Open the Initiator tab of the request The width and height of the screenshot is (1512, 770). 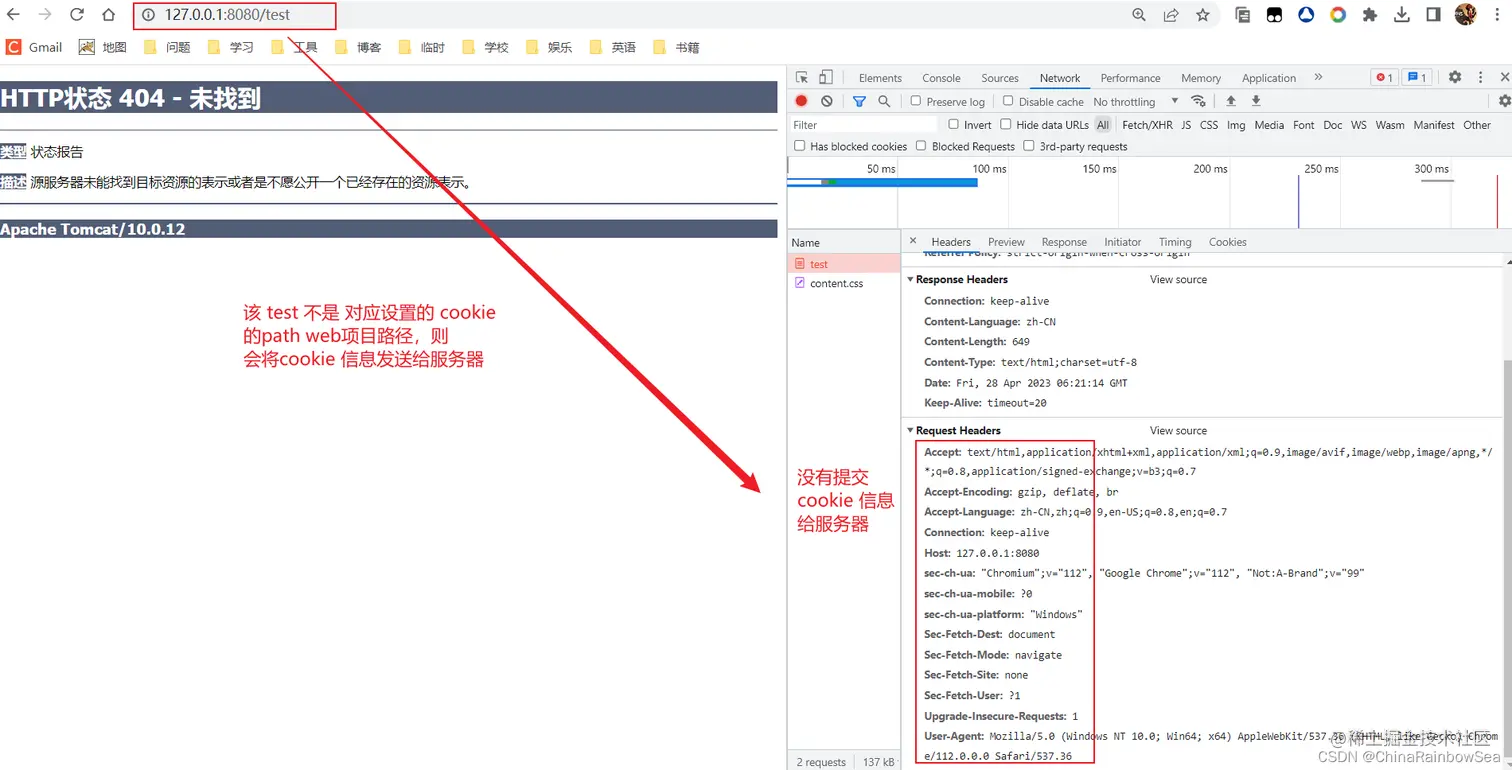1122,242
